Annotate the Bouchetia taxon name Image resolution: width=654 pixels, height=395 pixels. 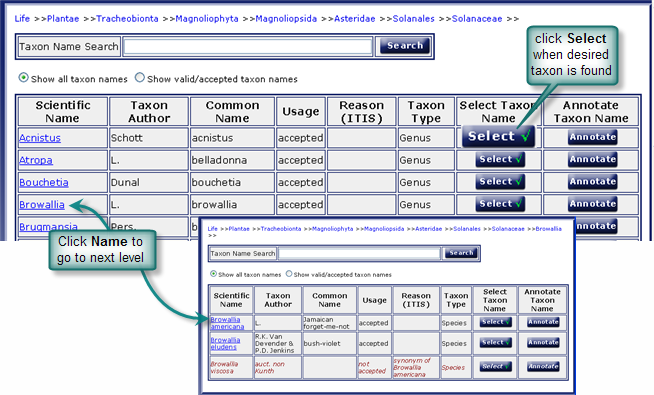pyautogui.click(x=592, y=182)
